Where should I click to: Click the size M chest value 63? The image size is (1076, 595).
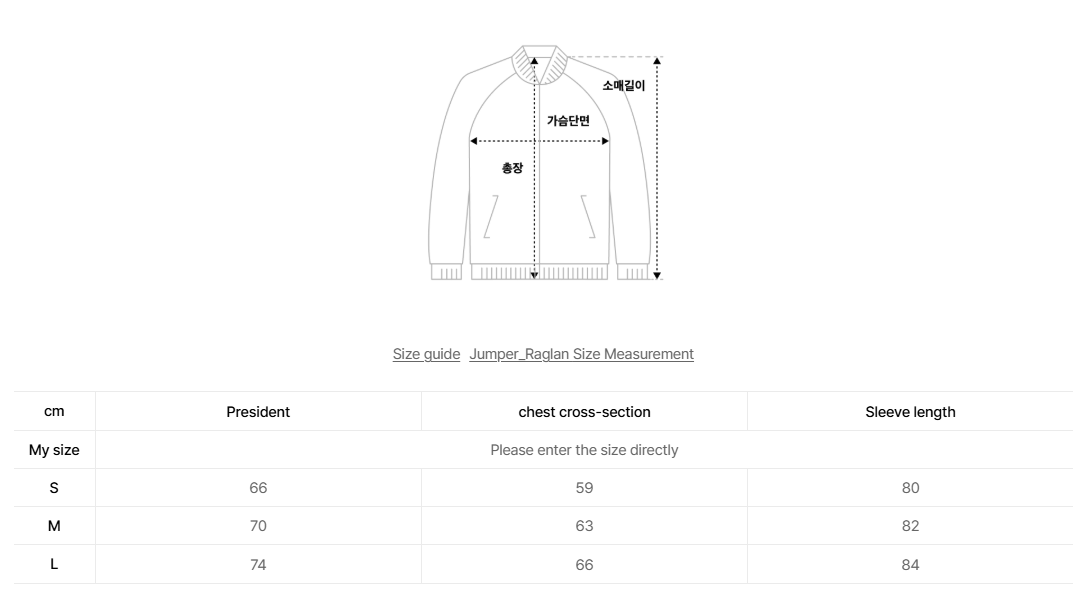[x=584, y=526]
